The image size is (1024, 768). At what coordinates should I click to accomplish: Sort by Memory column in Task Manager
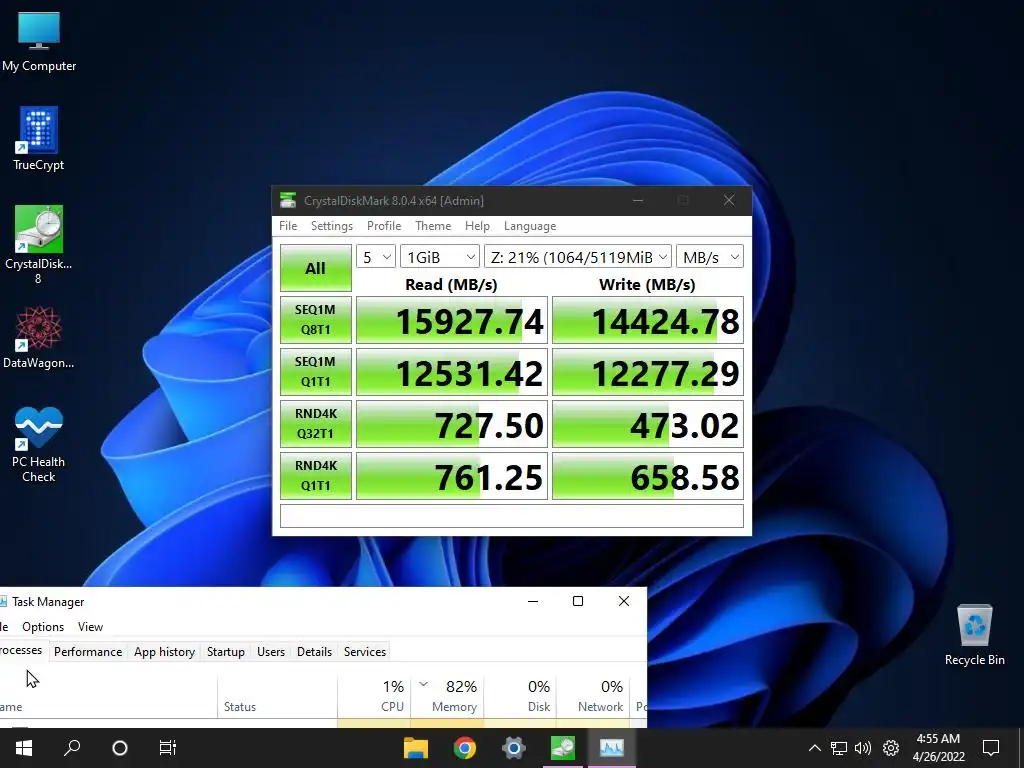pyautogui.click(x=447, y=696)
